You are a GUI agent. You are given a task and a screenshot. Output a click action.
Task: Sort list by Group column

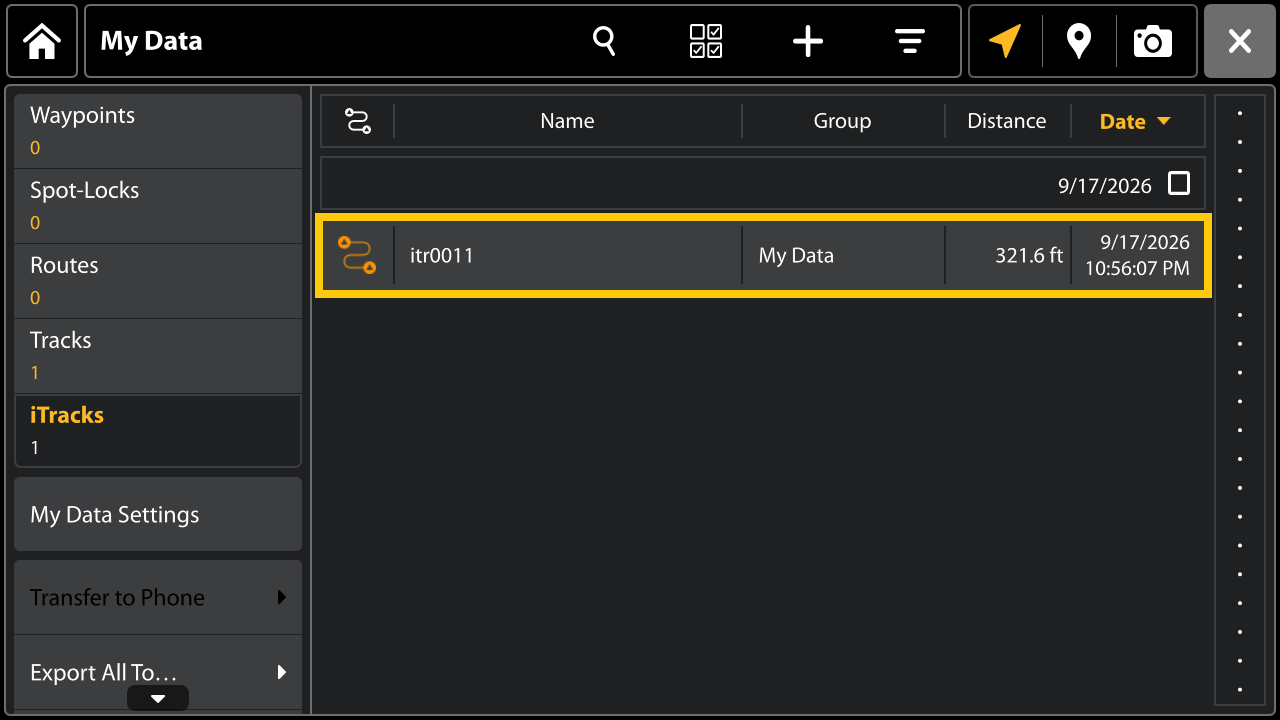843,121
